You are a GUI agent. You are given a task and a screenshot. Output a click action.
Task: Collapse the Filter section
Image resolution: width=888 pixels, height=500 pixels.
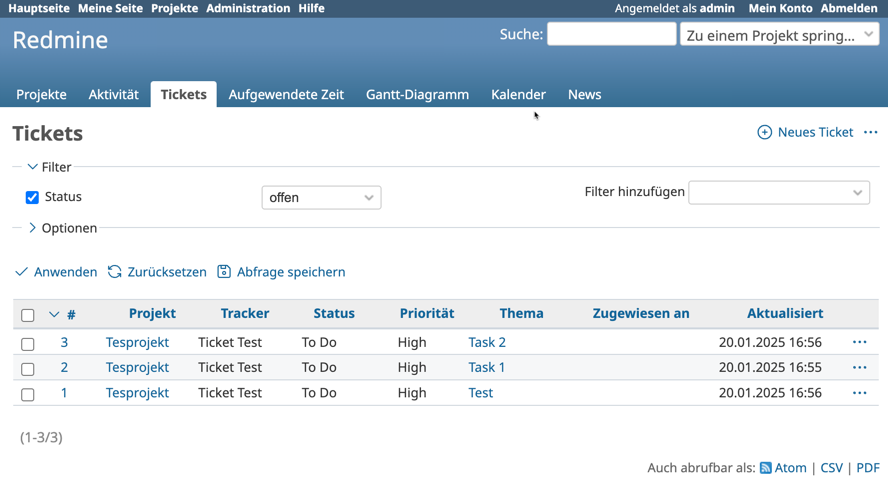[x=49, y=167]
